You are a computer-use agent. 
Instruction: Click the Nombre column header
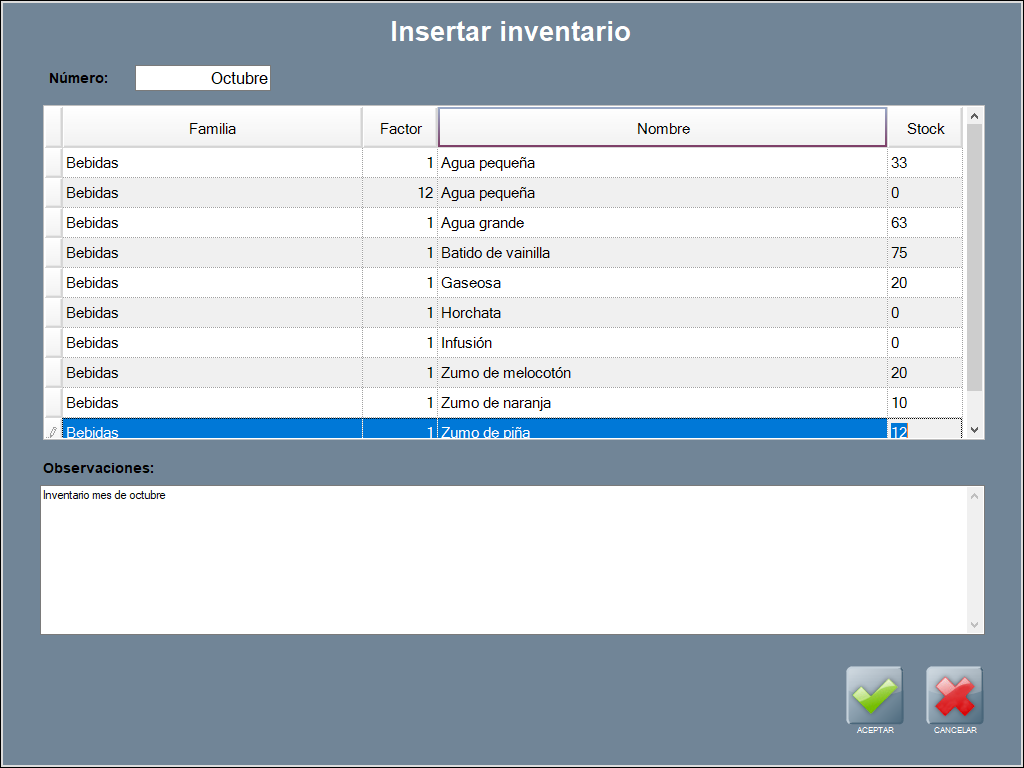pos(662,128)
